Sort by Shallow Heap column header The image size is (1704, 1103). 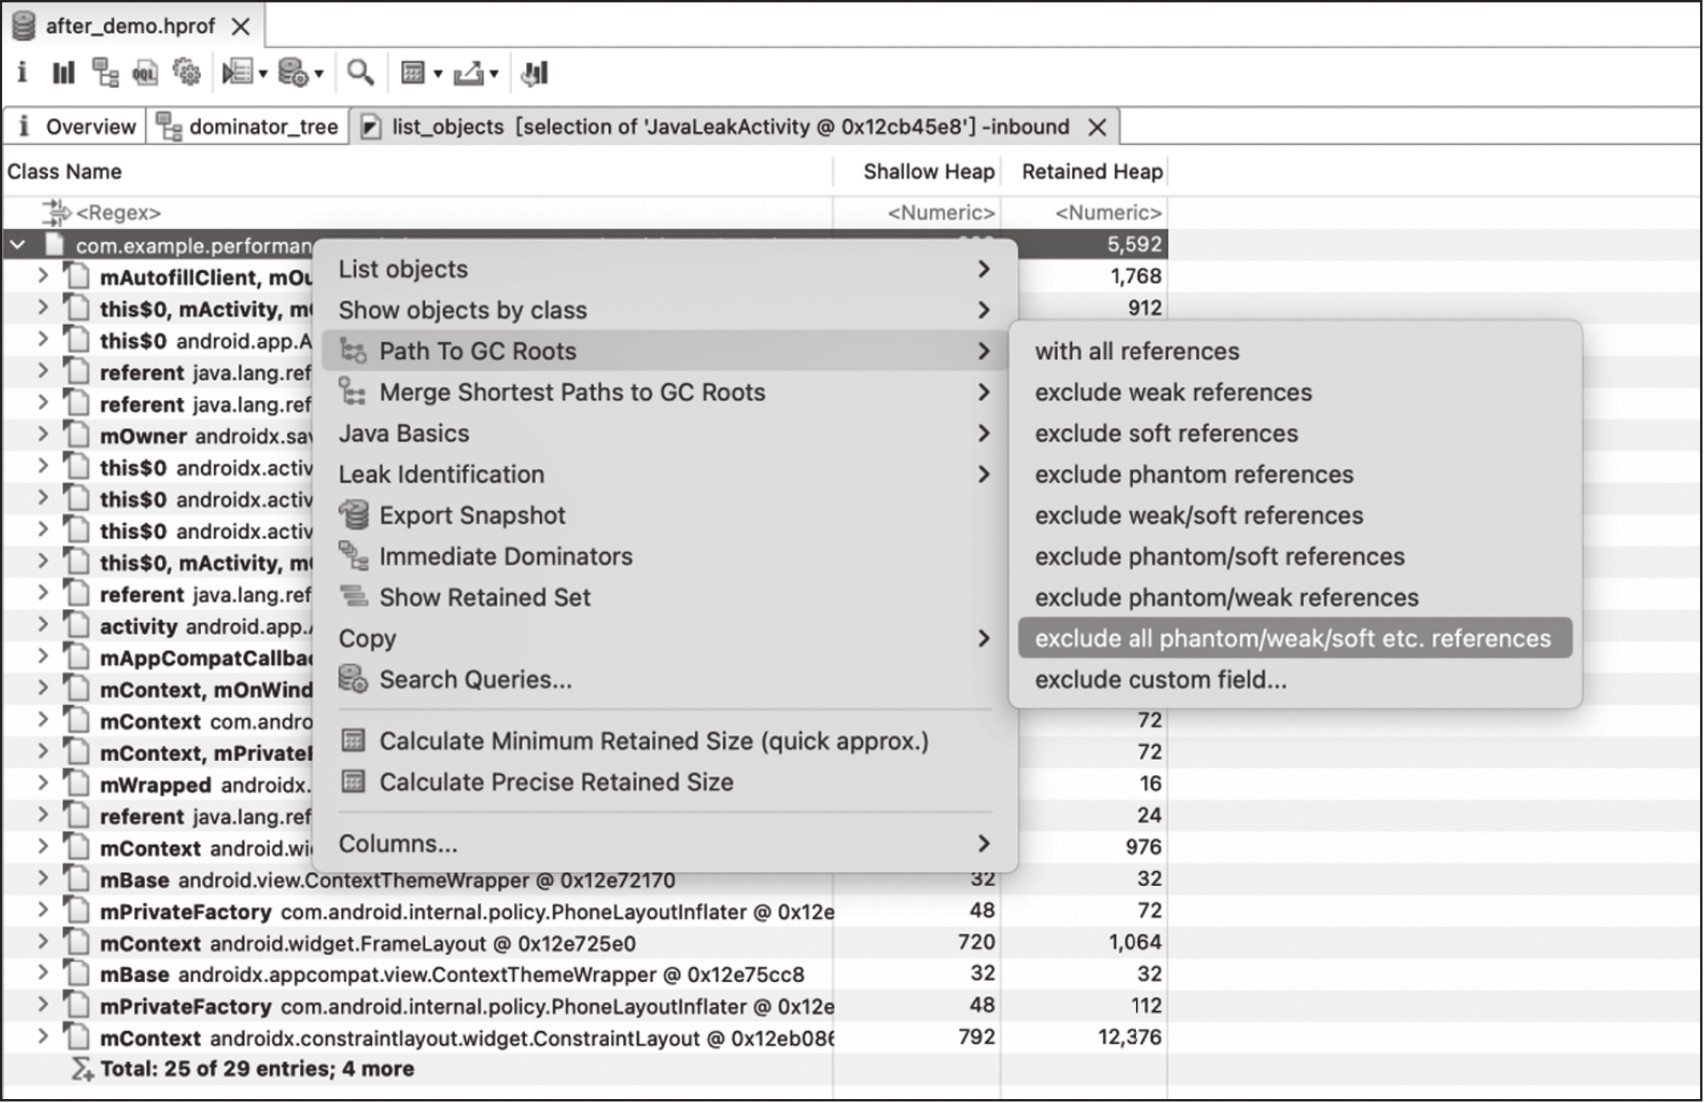pos(917,172)
